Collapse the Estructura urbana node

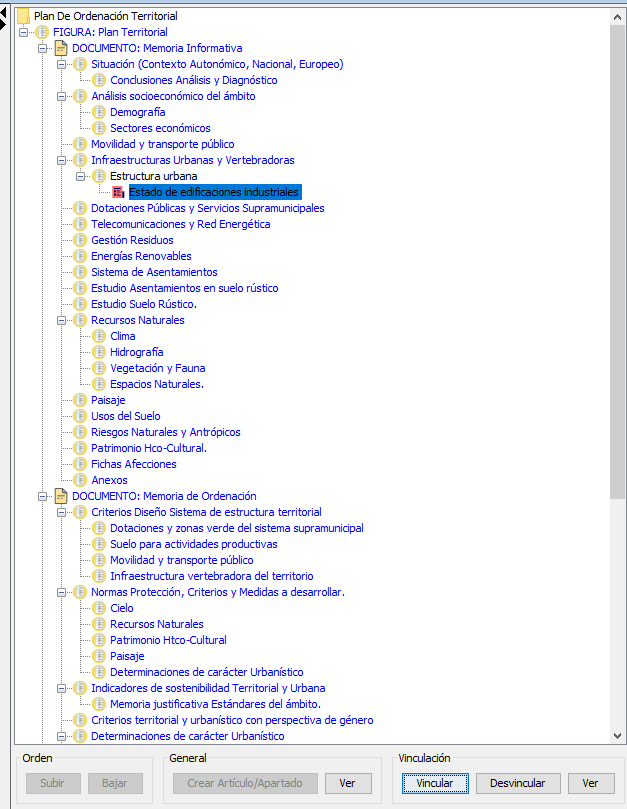[81, 176]
